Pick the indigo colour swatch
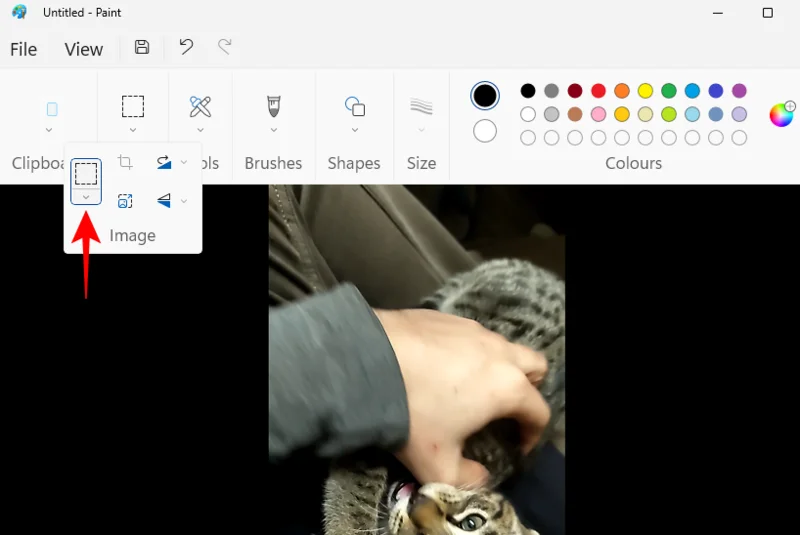 click(716, 91)
